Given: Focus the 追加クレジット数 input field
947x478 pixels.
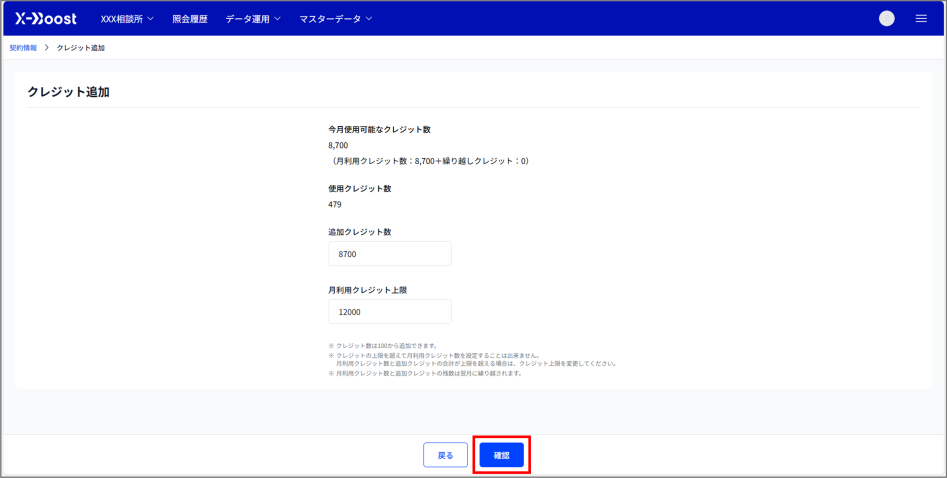Looking at the screenshot, I should coord(390,254).
